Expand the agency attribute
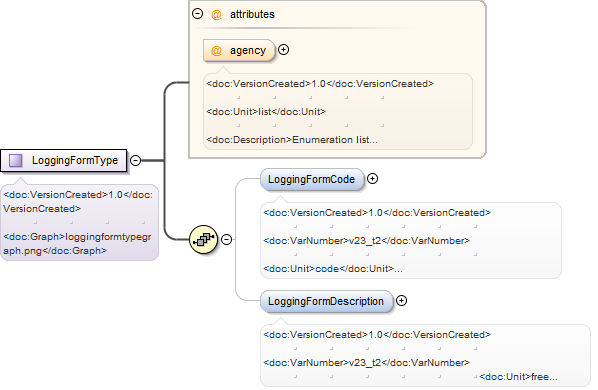This screenshot has width=598, height=390. [x=283, y=50]
